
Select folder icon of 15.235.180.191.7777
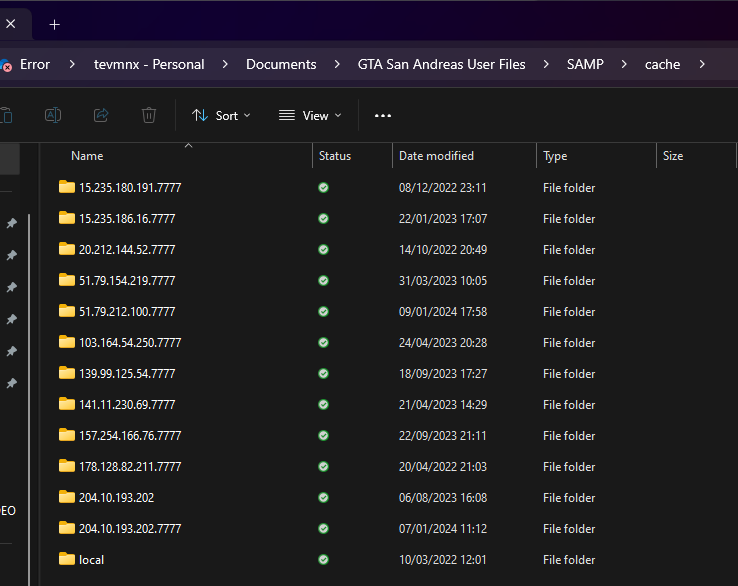pos(67,187)
